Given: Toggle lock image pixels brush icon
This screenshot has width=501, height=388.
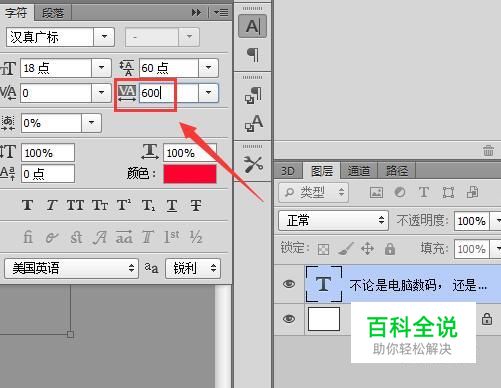Looking at the screenshot, I should (346, 249).
